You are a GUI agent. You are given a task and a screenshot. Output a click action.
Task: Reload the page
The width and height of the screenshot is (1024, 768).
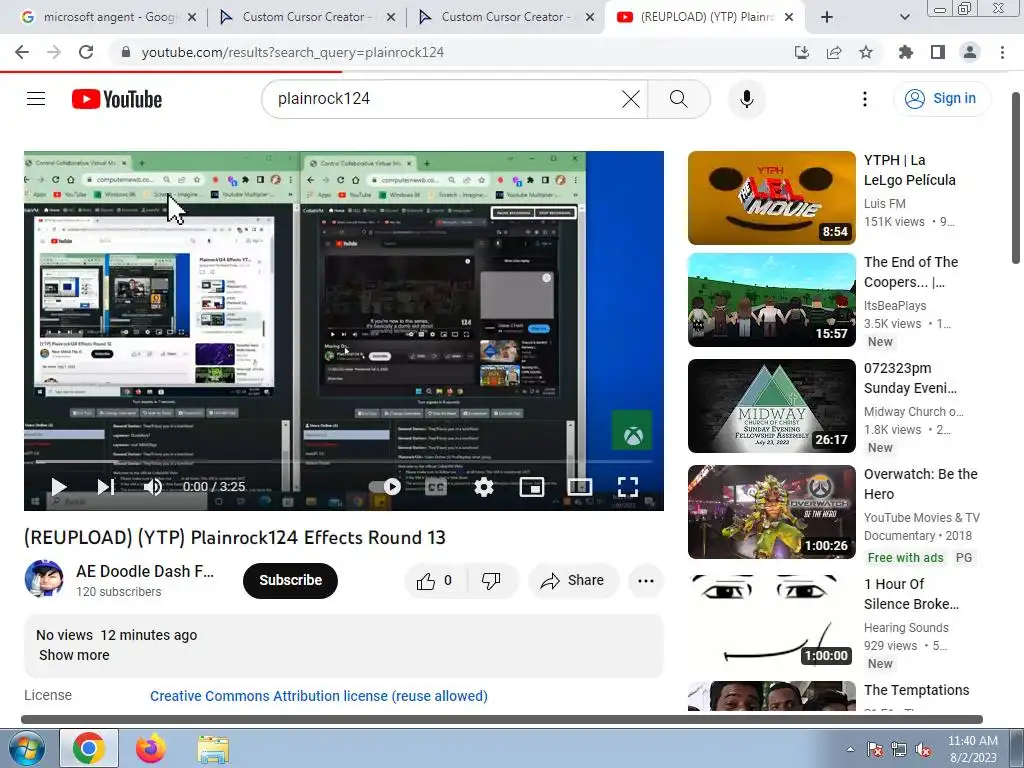click(x=86, y=52)
